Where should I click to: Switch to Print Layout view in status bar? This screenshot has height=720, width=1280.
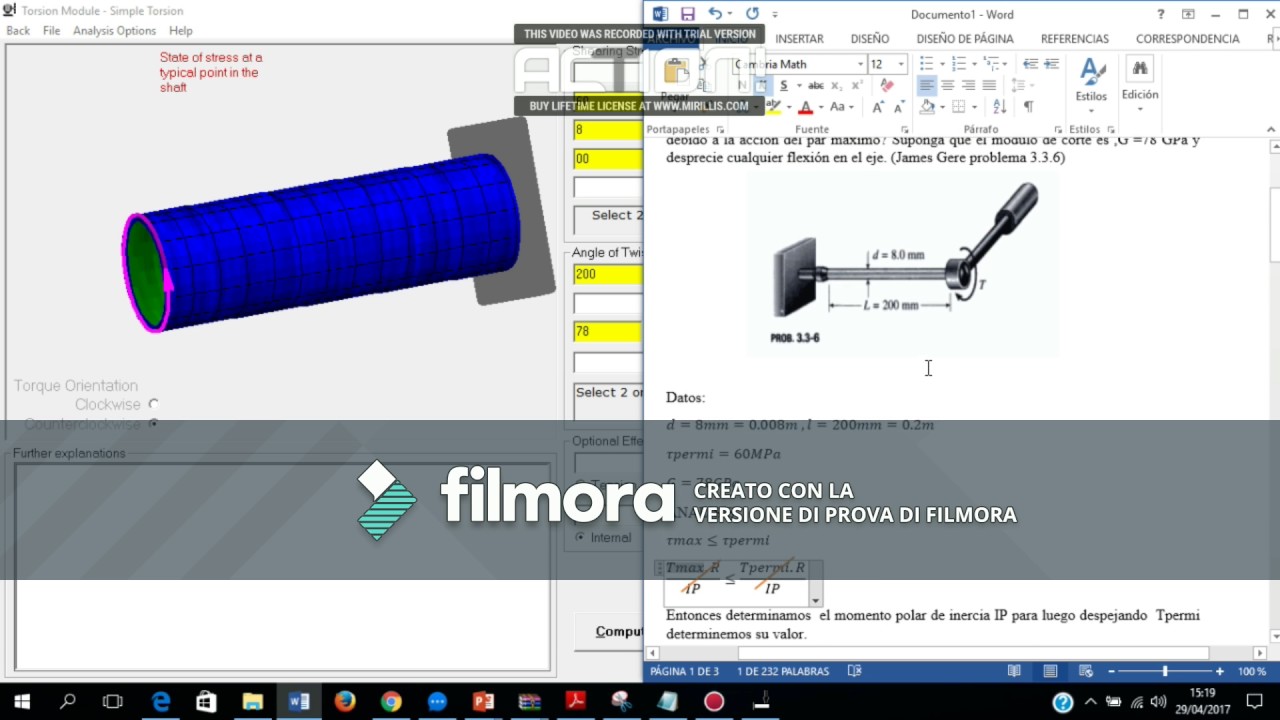click(x=1050, y=671)
